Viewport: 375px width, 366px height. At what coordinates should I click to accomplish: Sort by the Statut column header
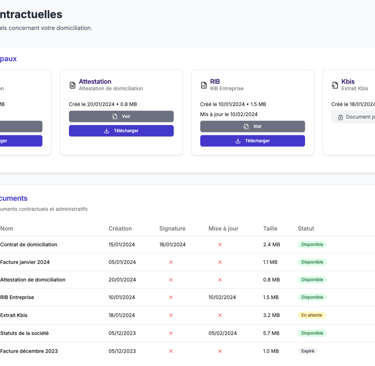pyautogui.click(x=306, y=228)
